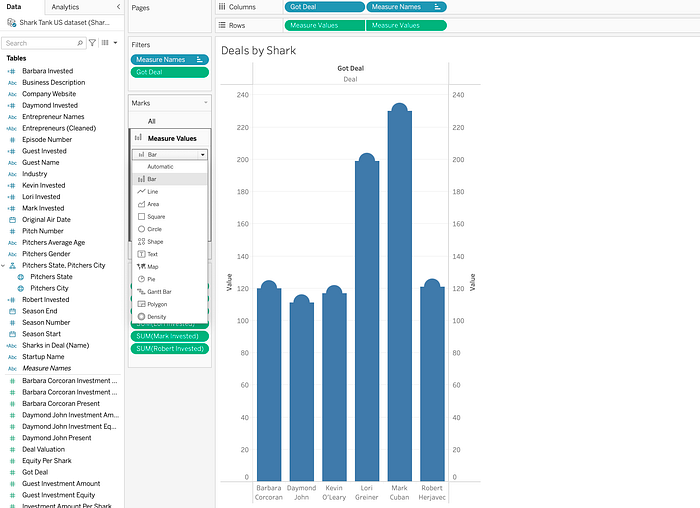Choose the Map mark type icon
This screenshot has height=508, width=700.
142,266
